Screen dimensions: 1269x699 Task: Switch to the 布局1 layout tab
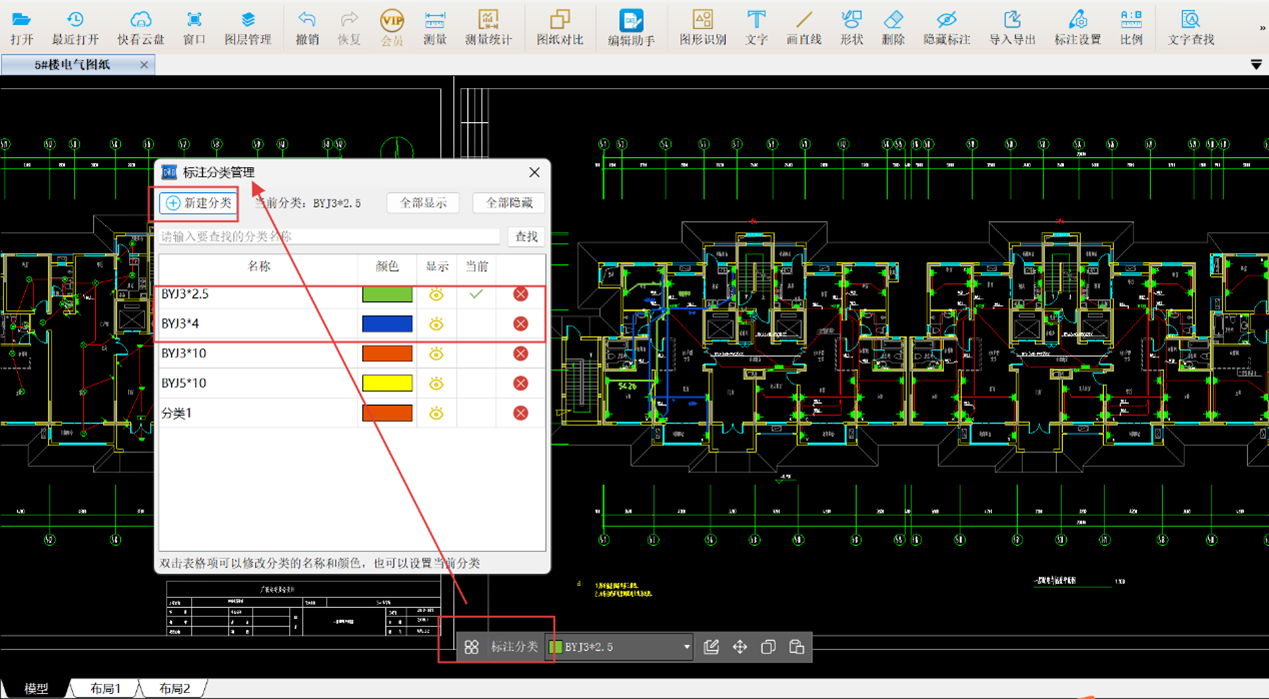coord(105,689)
